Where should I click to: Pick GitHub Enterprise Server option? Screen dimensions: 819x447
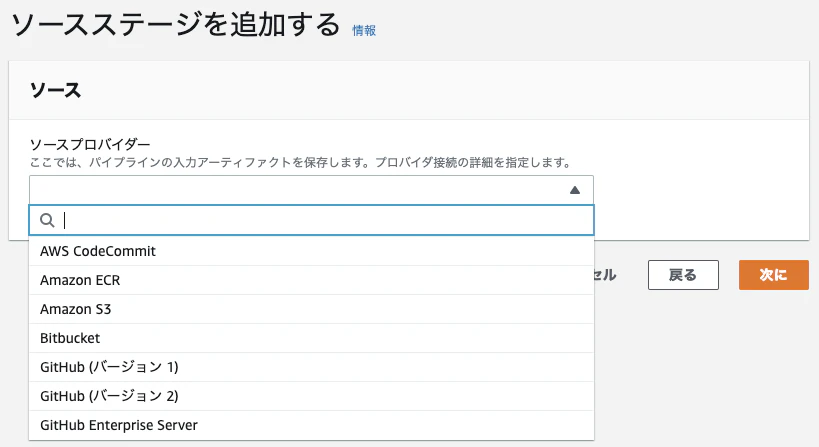click(311, 425)
